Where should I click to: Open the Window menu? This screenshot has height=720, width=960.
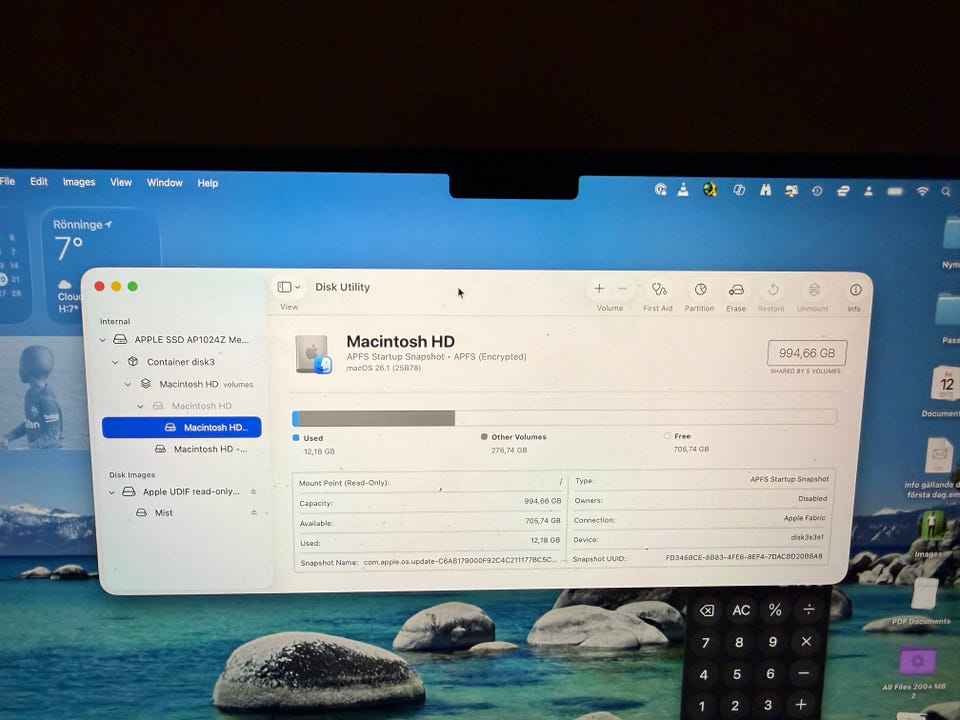pyautogui.click(x=165, y=183)
